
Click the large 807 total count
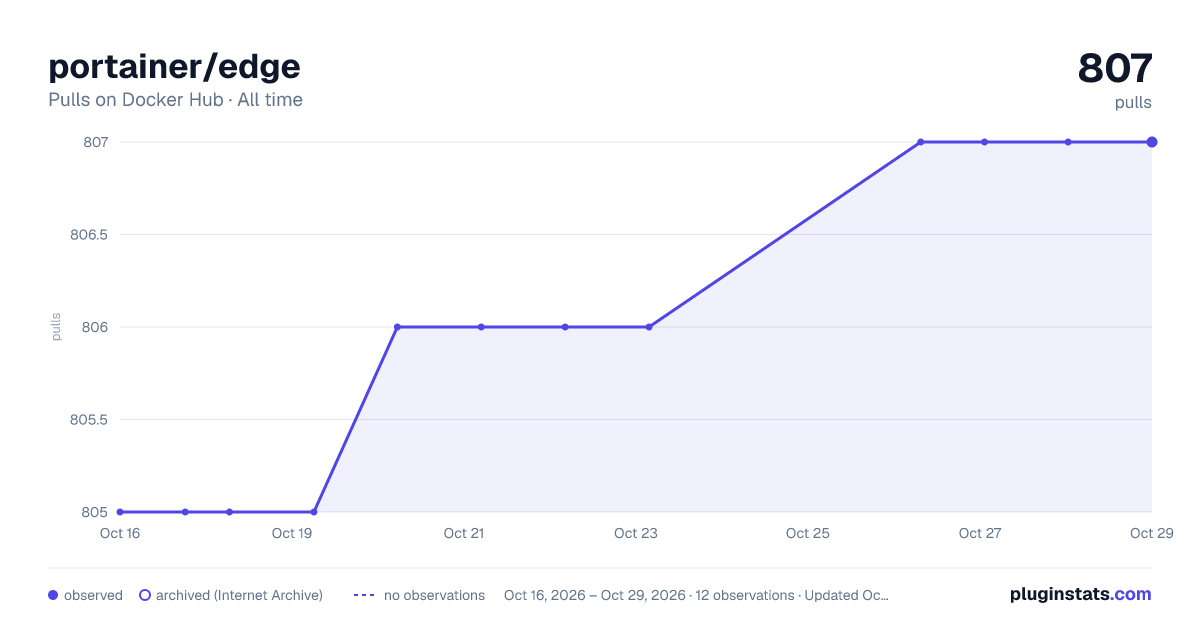(x=1115, y=68)
